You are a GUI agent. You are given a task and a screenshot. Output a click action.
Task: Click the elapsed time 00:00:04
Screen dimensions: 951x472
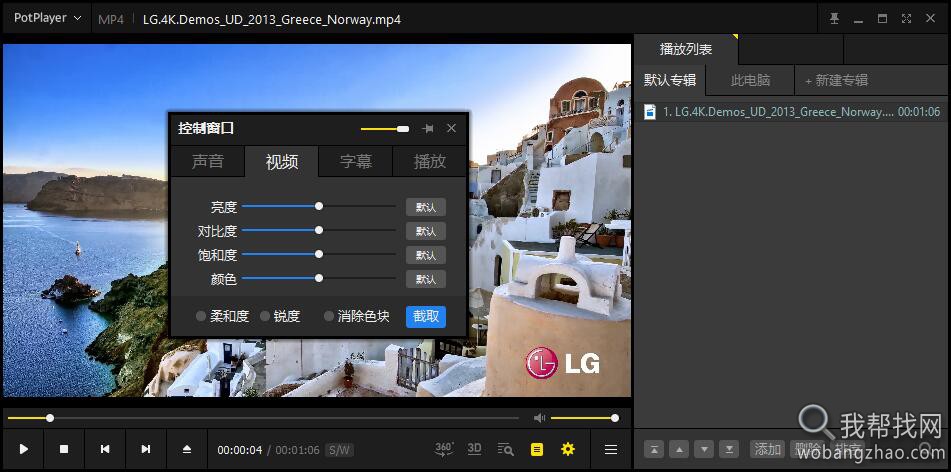click(x=240, y=450)
